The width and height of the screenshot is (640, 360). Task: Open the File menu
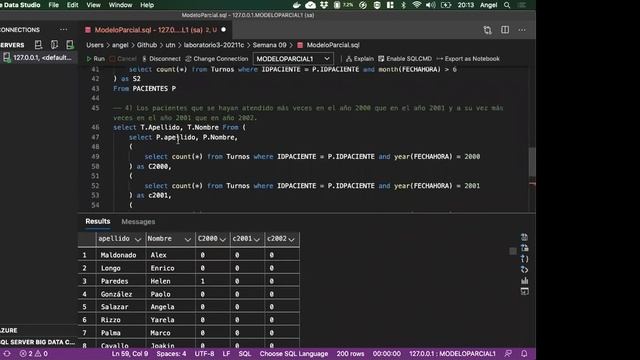pos(53,5)
